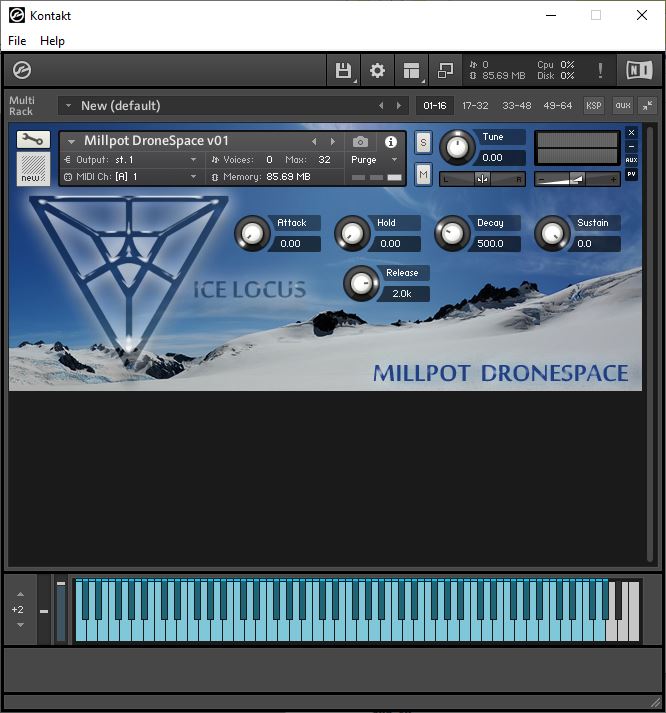The width and height of the screenshot is (666, 713).
Task: Click the Max voices value 32
Action: [x=324, y=160]
